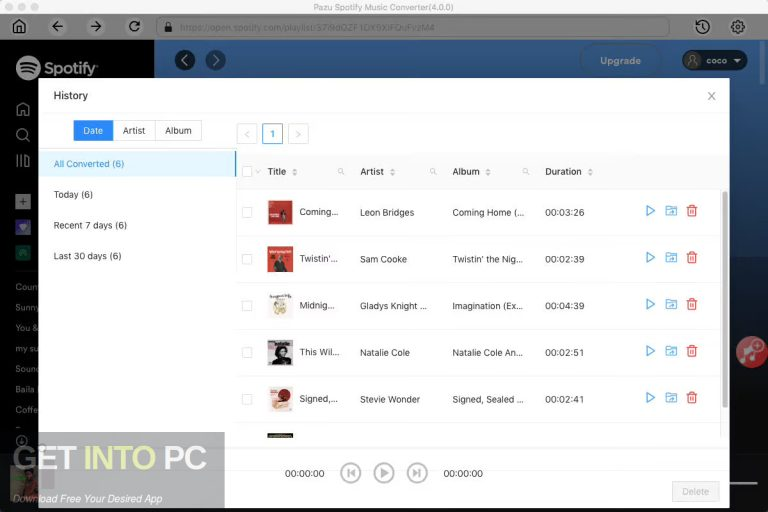Play the Gladys Knight track
Image resolution: width=768 pixels, height=512 pixels.
[x=650, y=304]
